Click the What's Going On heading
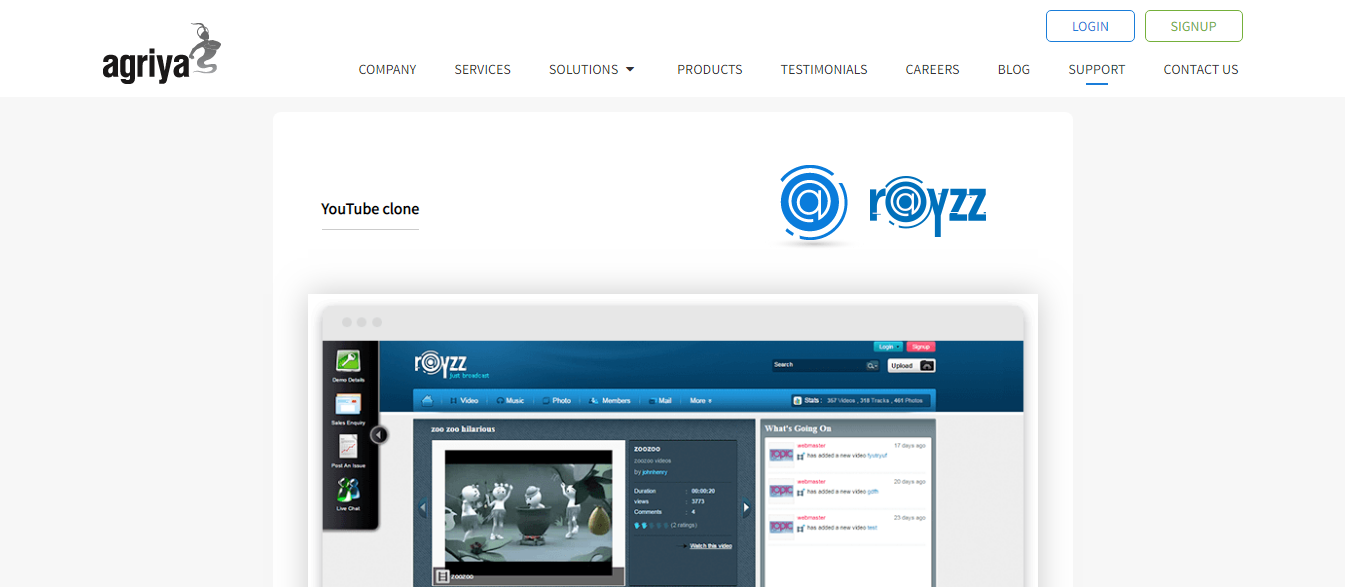The width and height of the screenshot is (1345, 587). tap(798, 428)
